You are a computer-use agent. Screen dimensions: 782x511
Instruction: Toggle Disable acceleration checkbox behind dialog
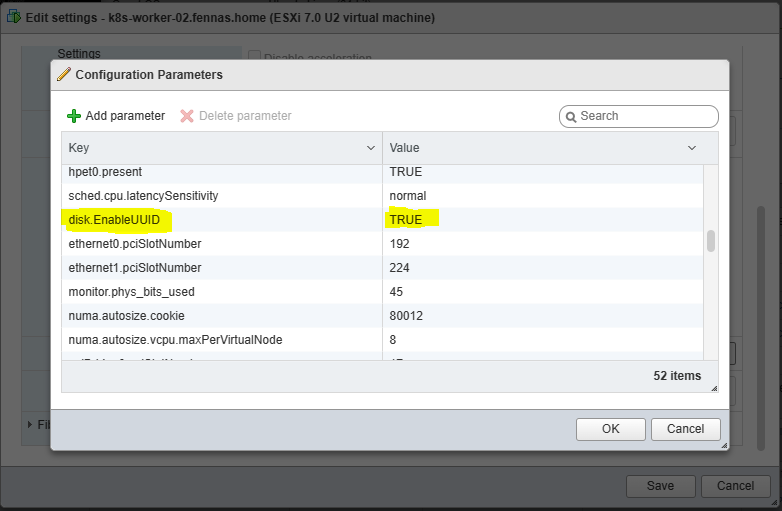point(254,56)
